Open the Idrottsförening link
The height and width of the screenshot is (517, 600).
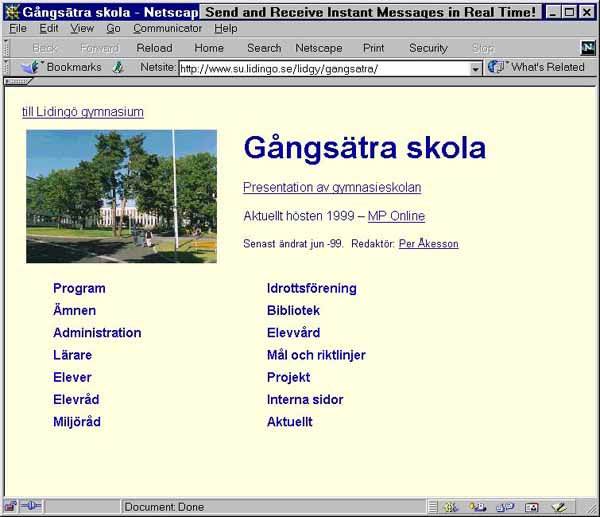click(x=311, y=289)
